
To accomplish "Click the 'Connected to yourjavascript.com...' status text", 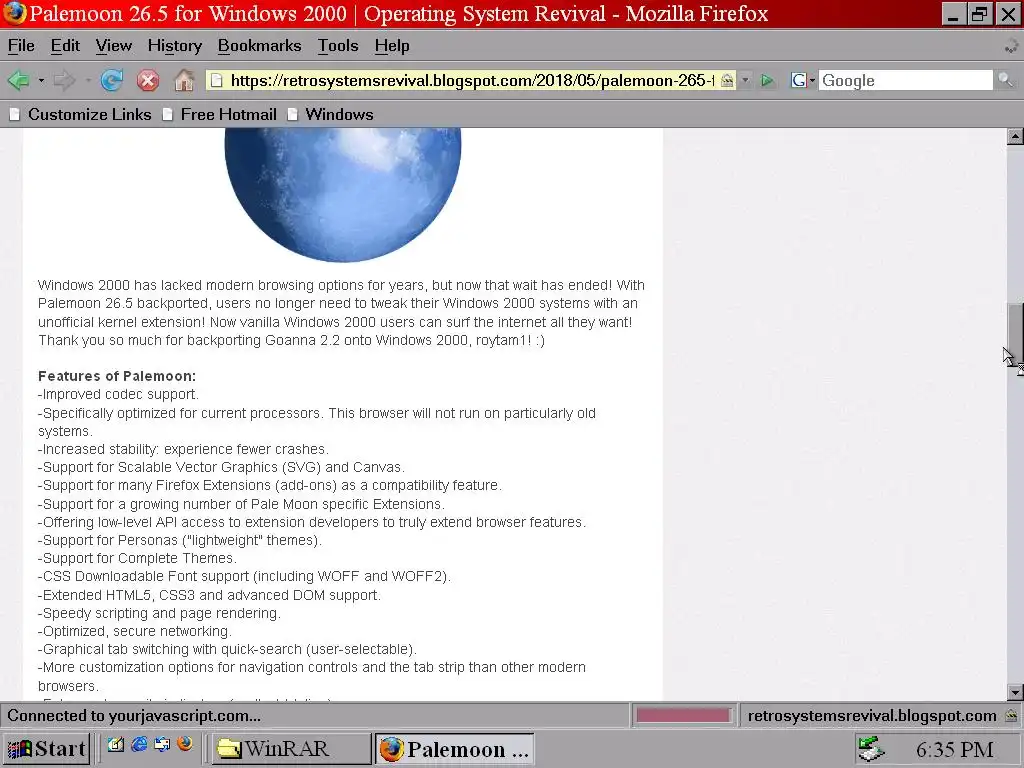I will click(134, 716).
